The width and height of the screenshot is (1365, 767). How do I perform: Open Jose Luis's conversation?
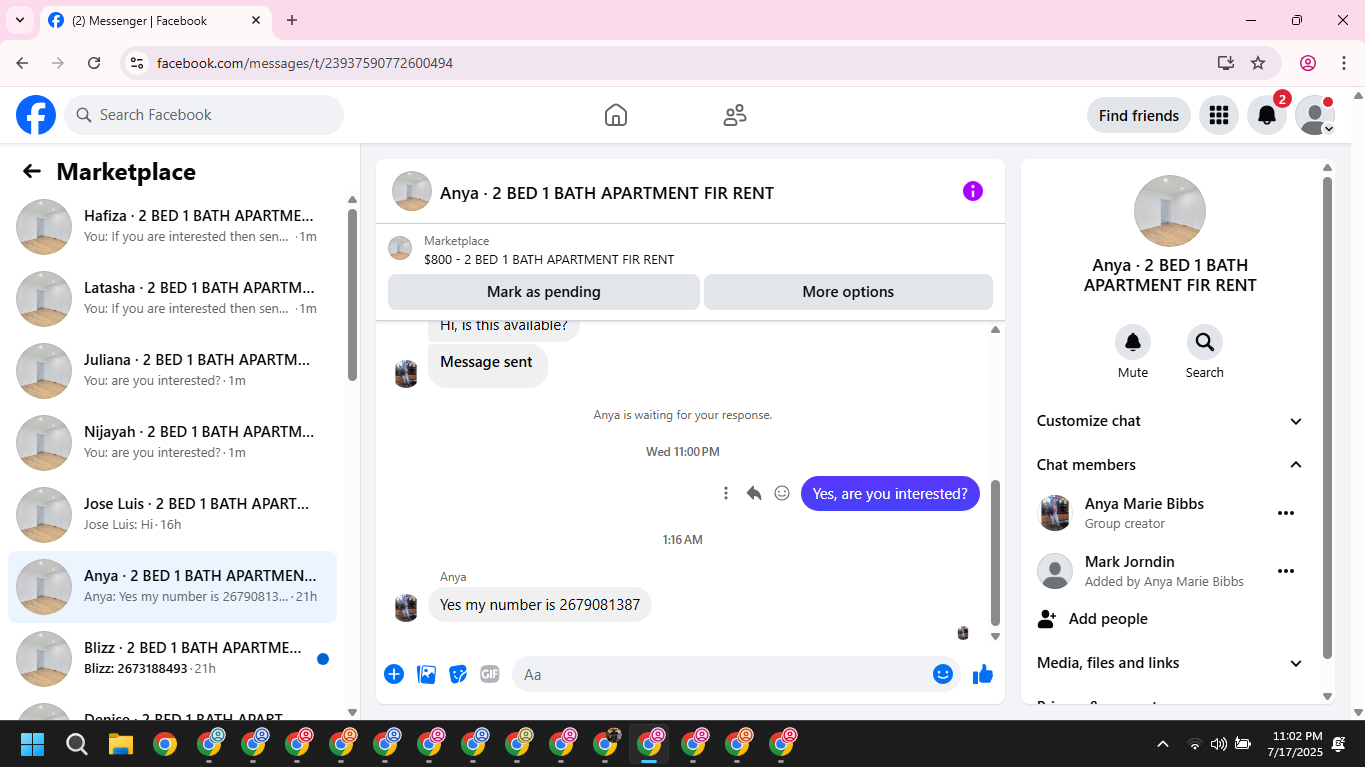[x=172, y=514]
